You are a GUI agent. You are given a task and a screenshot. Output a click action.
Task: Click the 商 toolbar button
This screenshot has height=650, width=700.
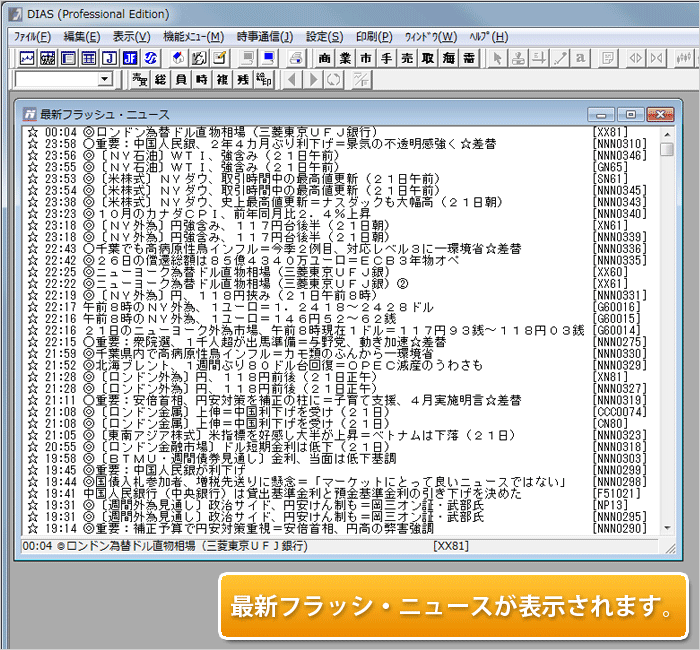click(x=325, y=57)
